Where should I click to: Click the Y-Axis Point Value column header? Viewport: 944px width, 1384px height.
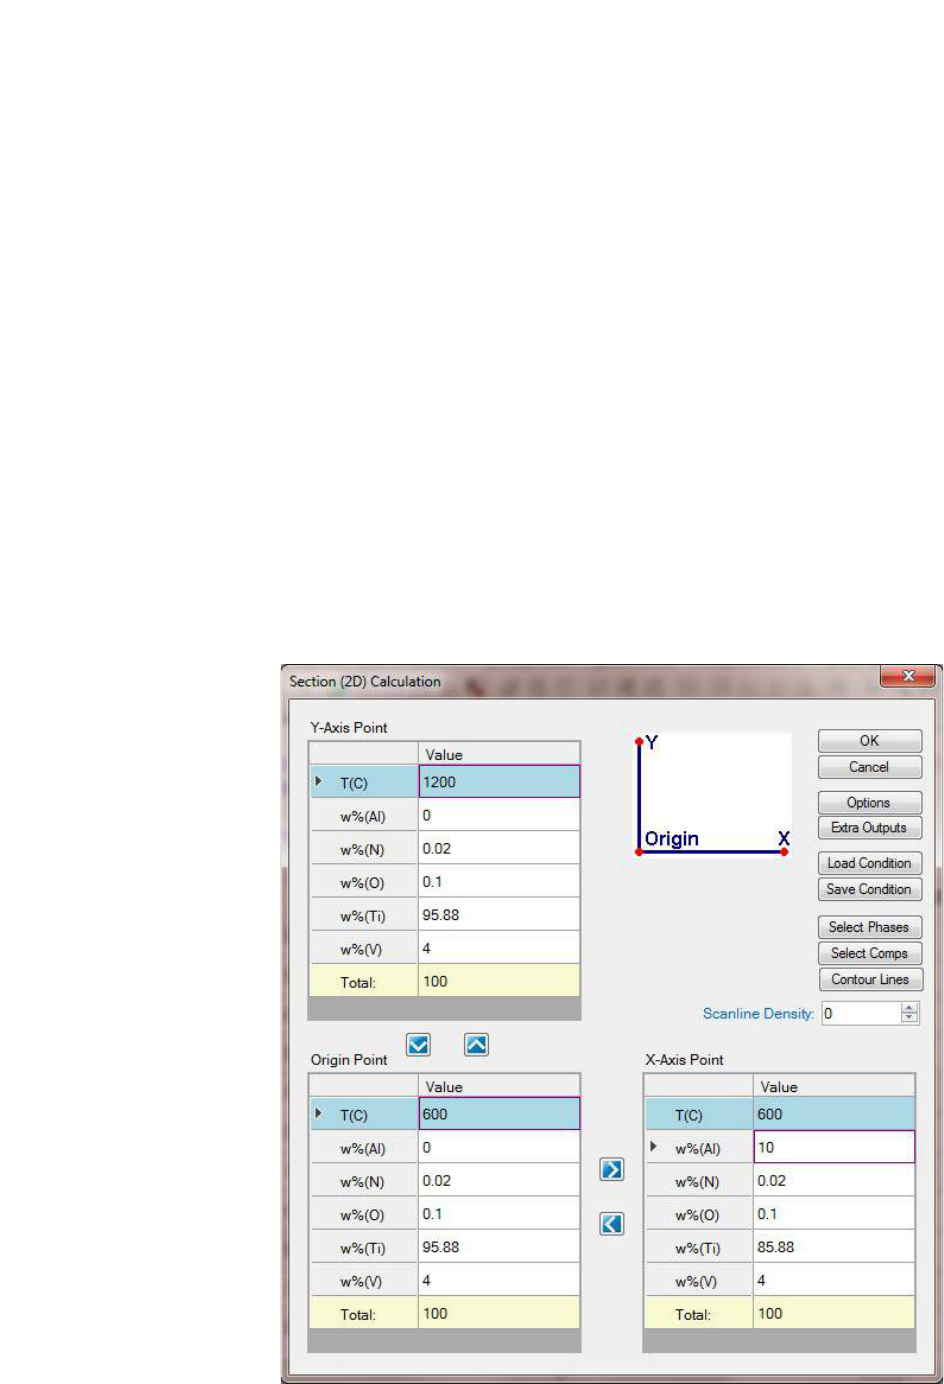(499, 754)
